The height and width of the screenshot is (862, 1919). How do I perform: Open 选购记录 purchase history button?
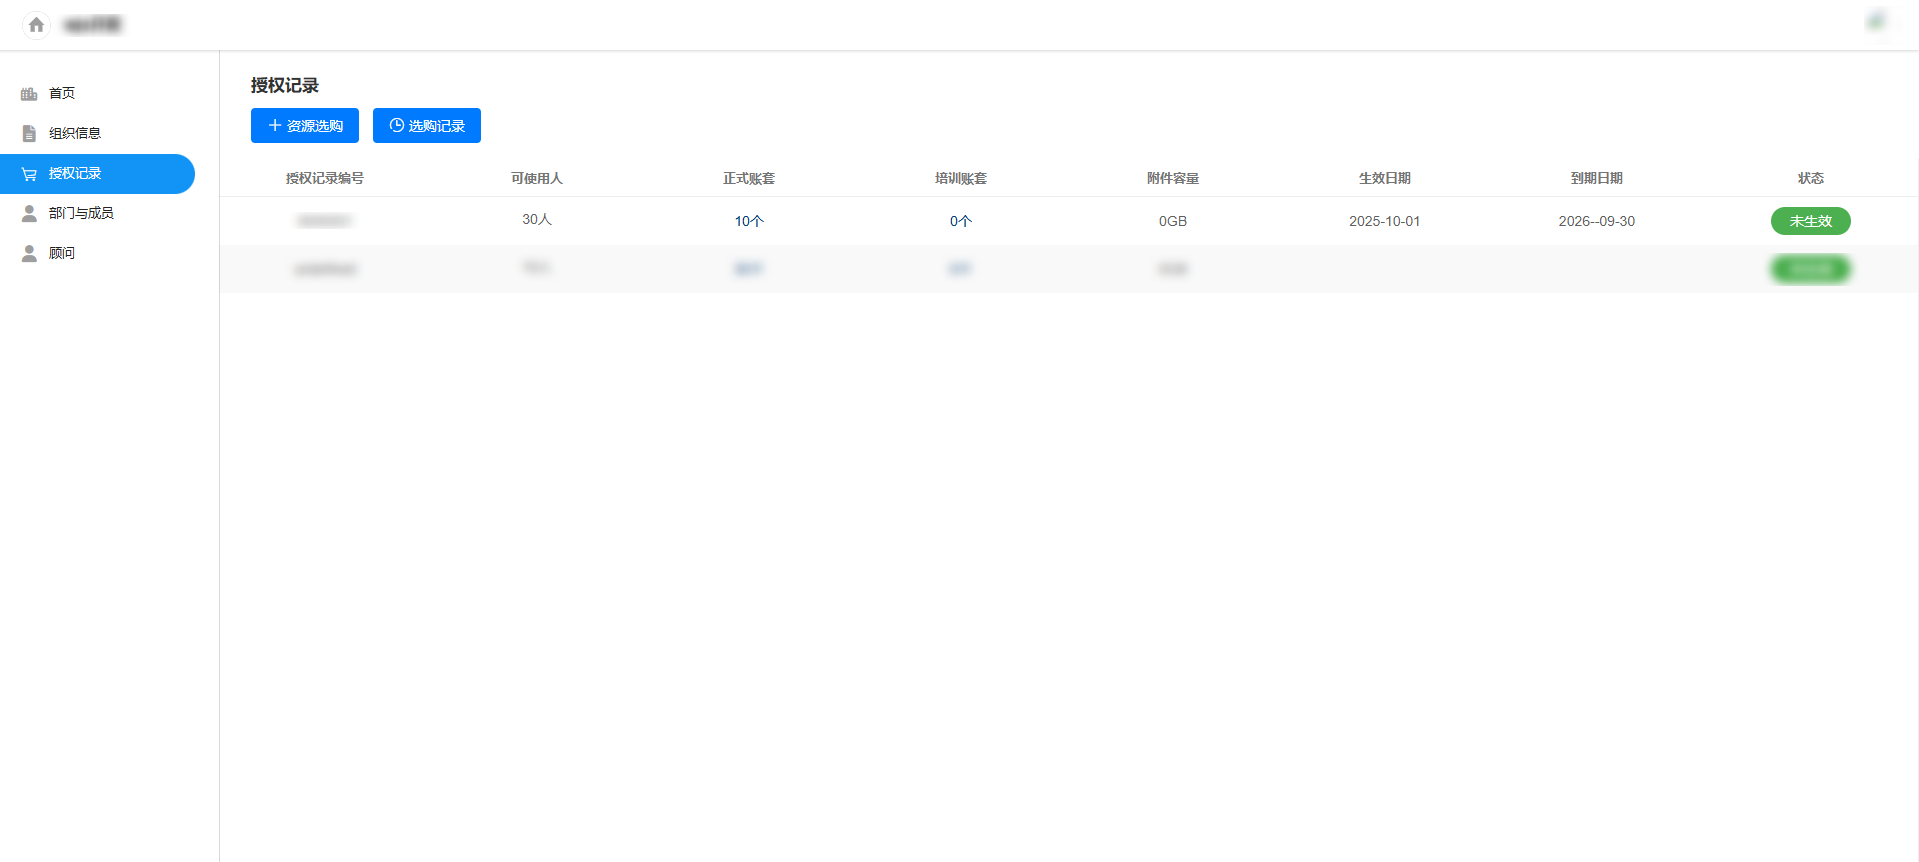tap(427, 126)
